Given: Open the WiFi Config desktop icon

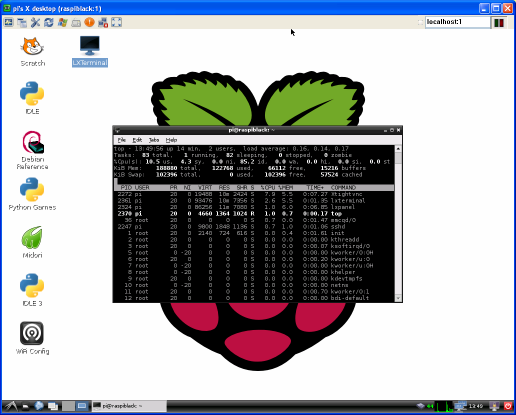Looking at the screenshot, I should click(x=32, y=338).
